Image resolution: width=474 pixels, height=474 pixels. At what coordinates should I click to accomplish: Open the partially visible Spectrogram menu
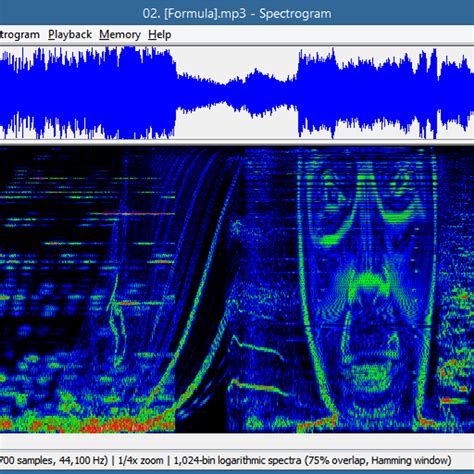[x=20, y=35]
